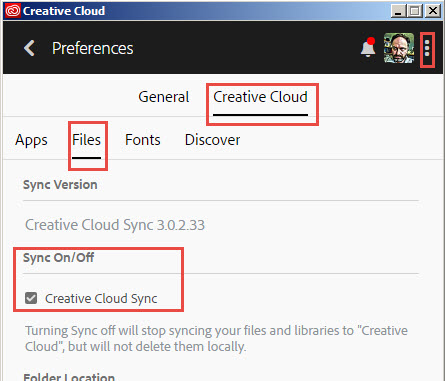
Task: Open the Fonts sub-tab
Action: 143,140
